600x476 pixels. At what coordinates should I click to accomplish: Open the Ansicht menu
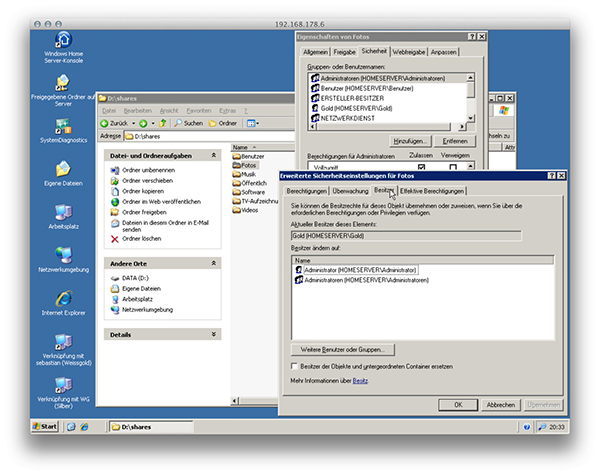[170, 110]
